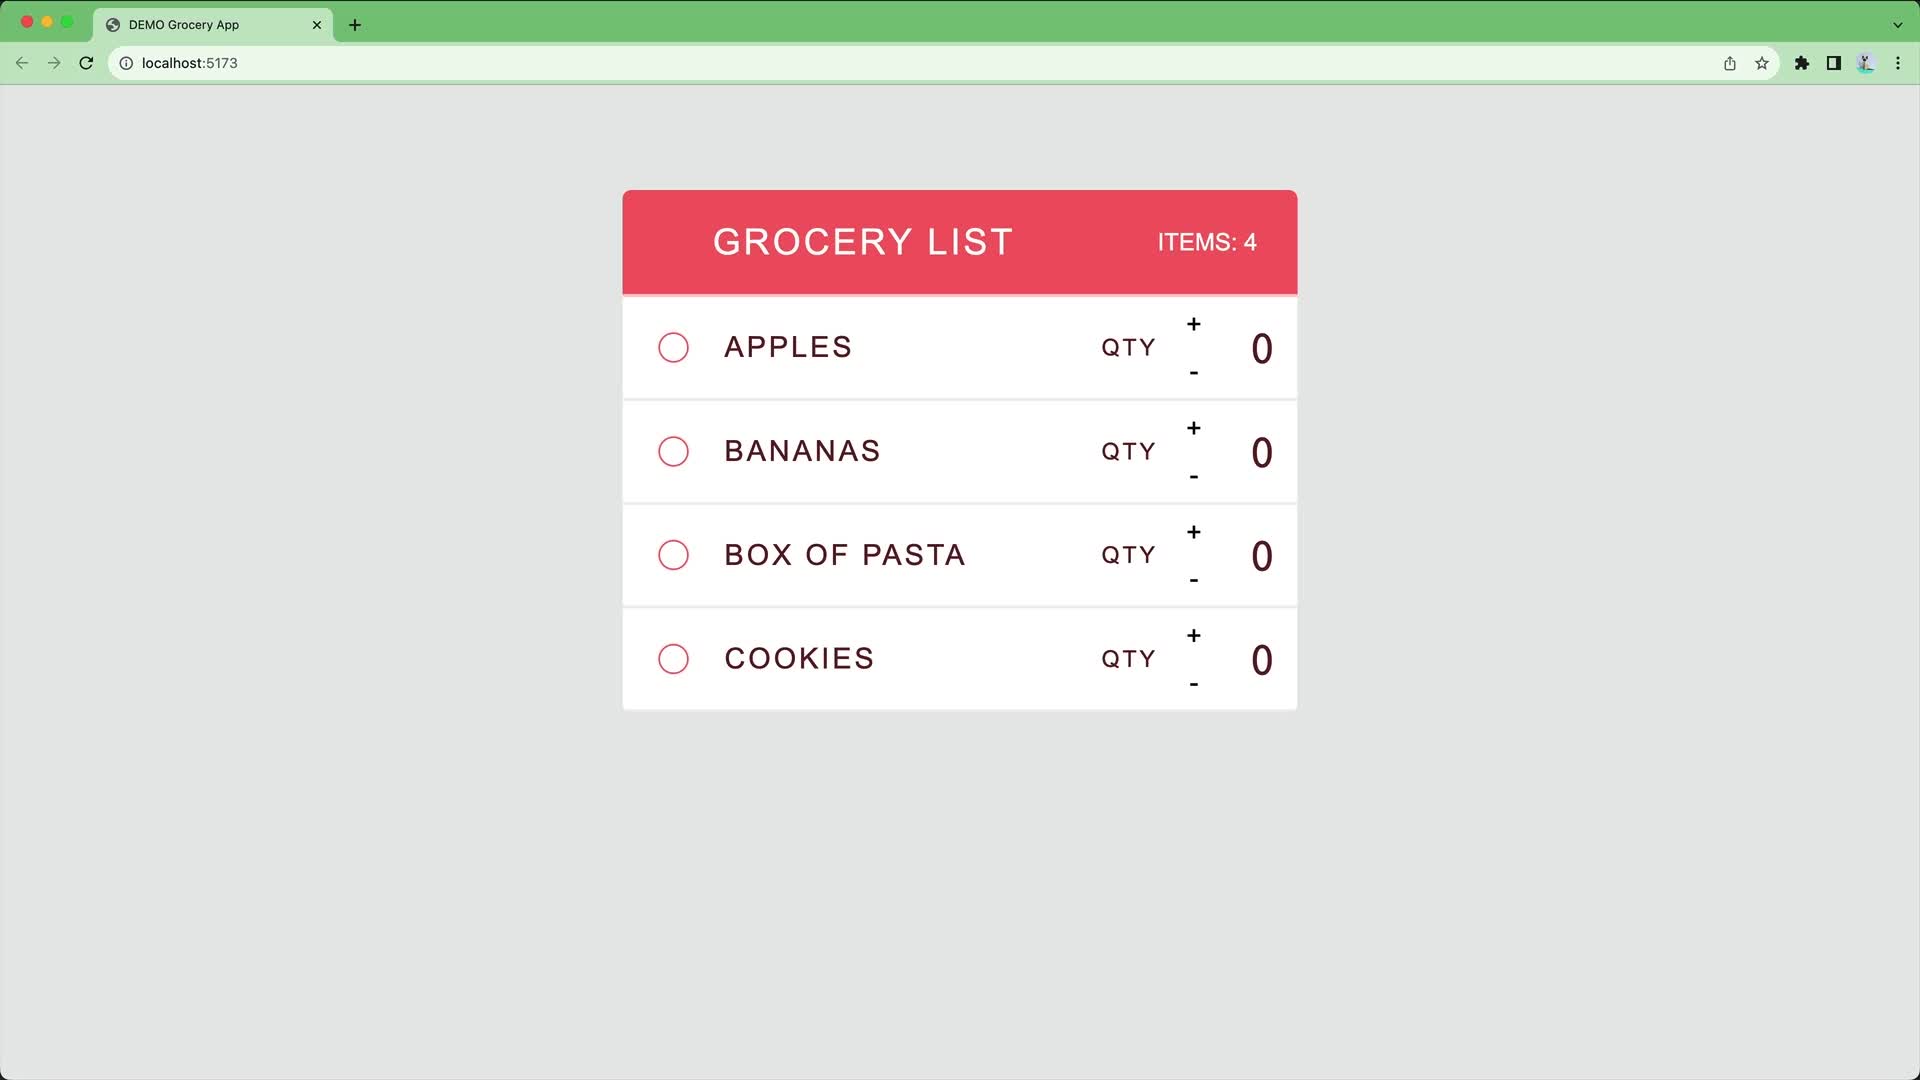Bookmark this page with the star icon
1920x1080 pixels.
pos(1762,63)
